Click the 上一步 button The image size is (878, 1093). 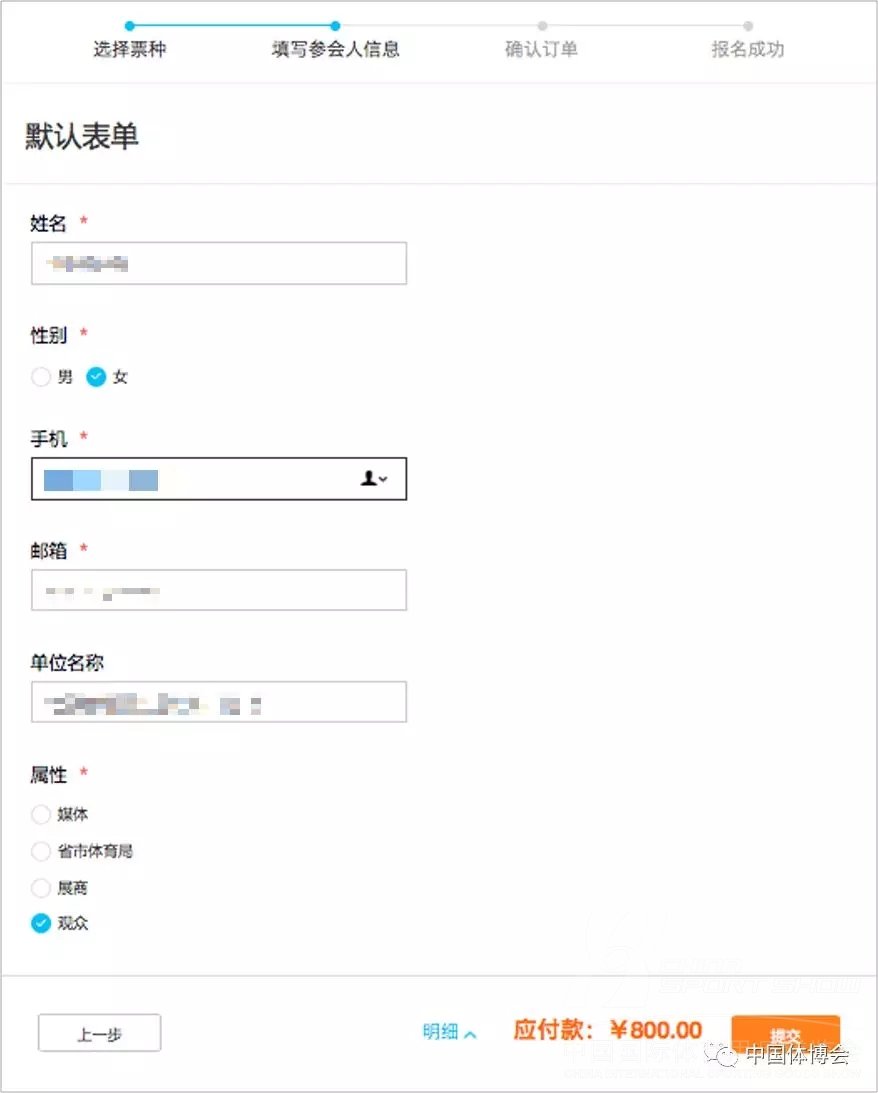coord(100,1033)
